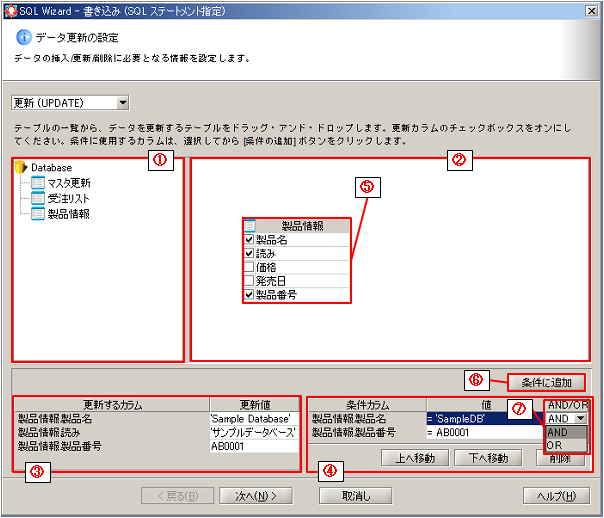Uncheck the 読み column checkbox
Screen dimensions: 604x518
pos(250,254)
